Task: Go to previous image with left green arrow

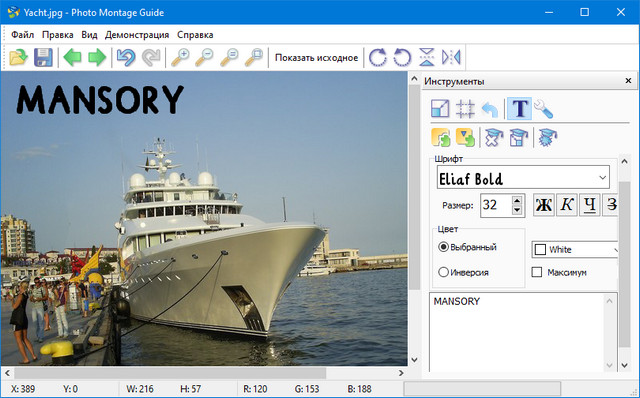Action: 73,57
